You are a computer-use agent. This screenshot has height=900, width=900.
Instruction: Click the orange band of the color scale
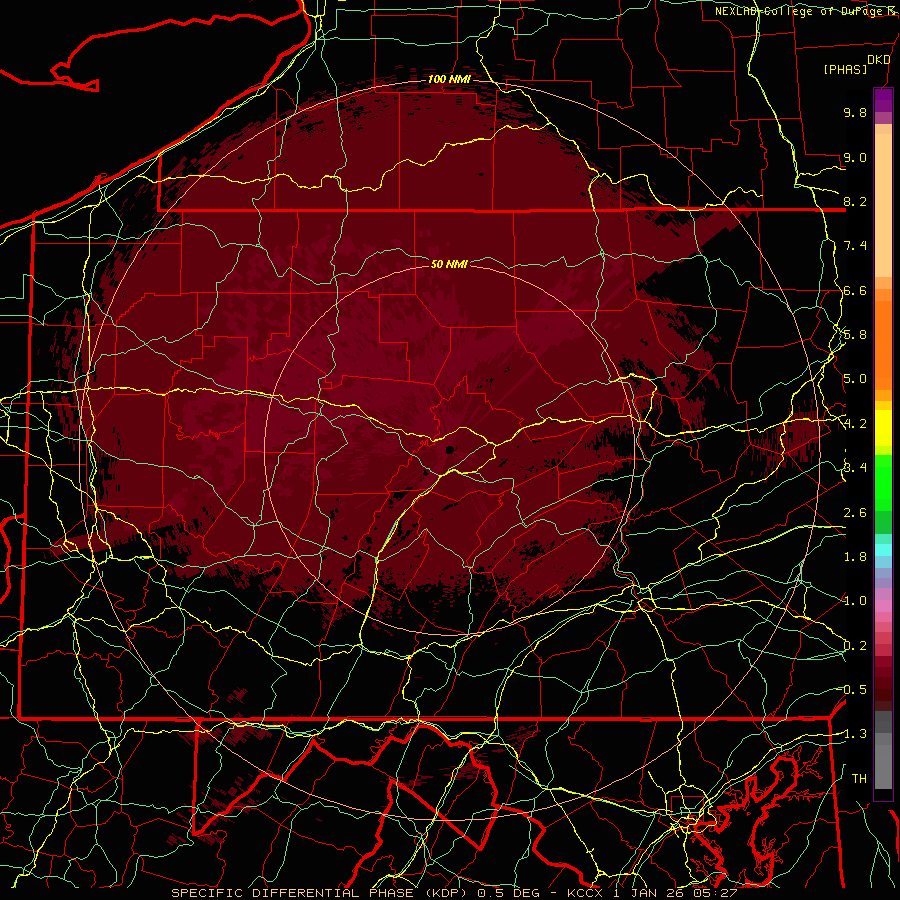[883, 344]
